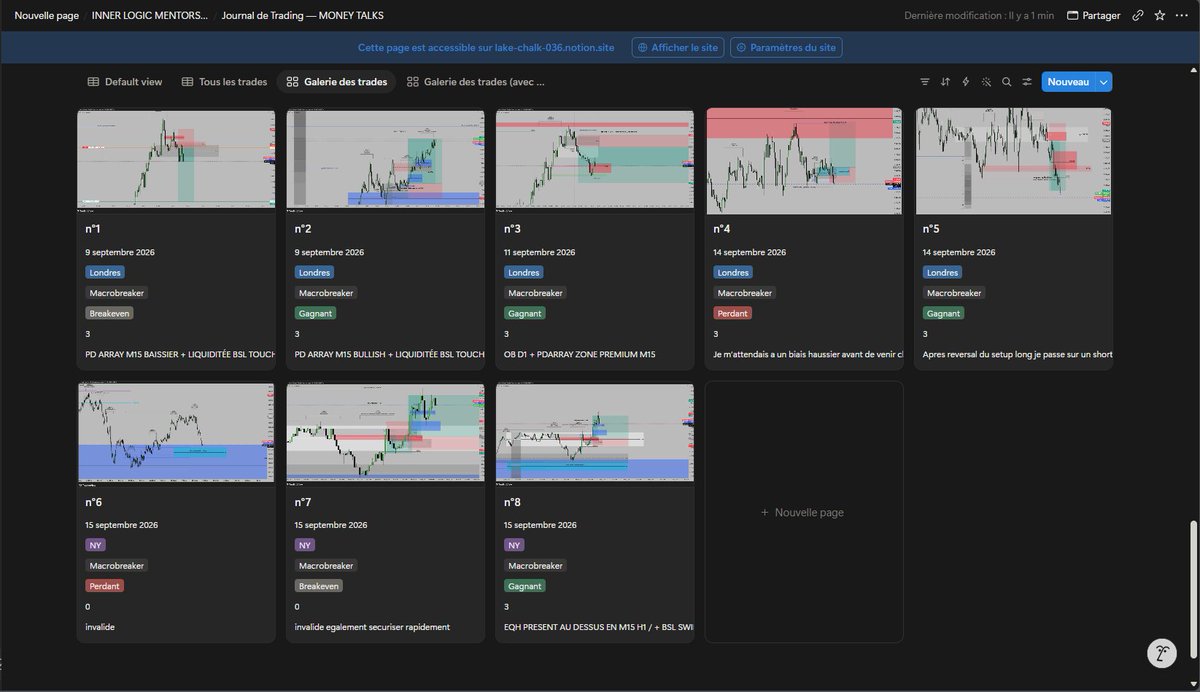Click the Macrobreaker tag on card n°8
Screen dimensions: 1200x692
[x=534, y=566]
